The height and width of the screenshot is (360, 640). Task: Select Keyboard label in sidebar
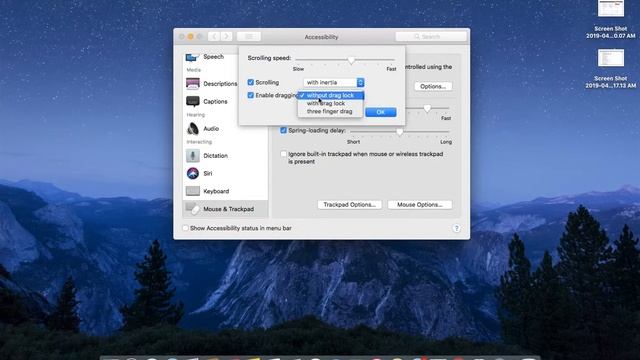216,191
